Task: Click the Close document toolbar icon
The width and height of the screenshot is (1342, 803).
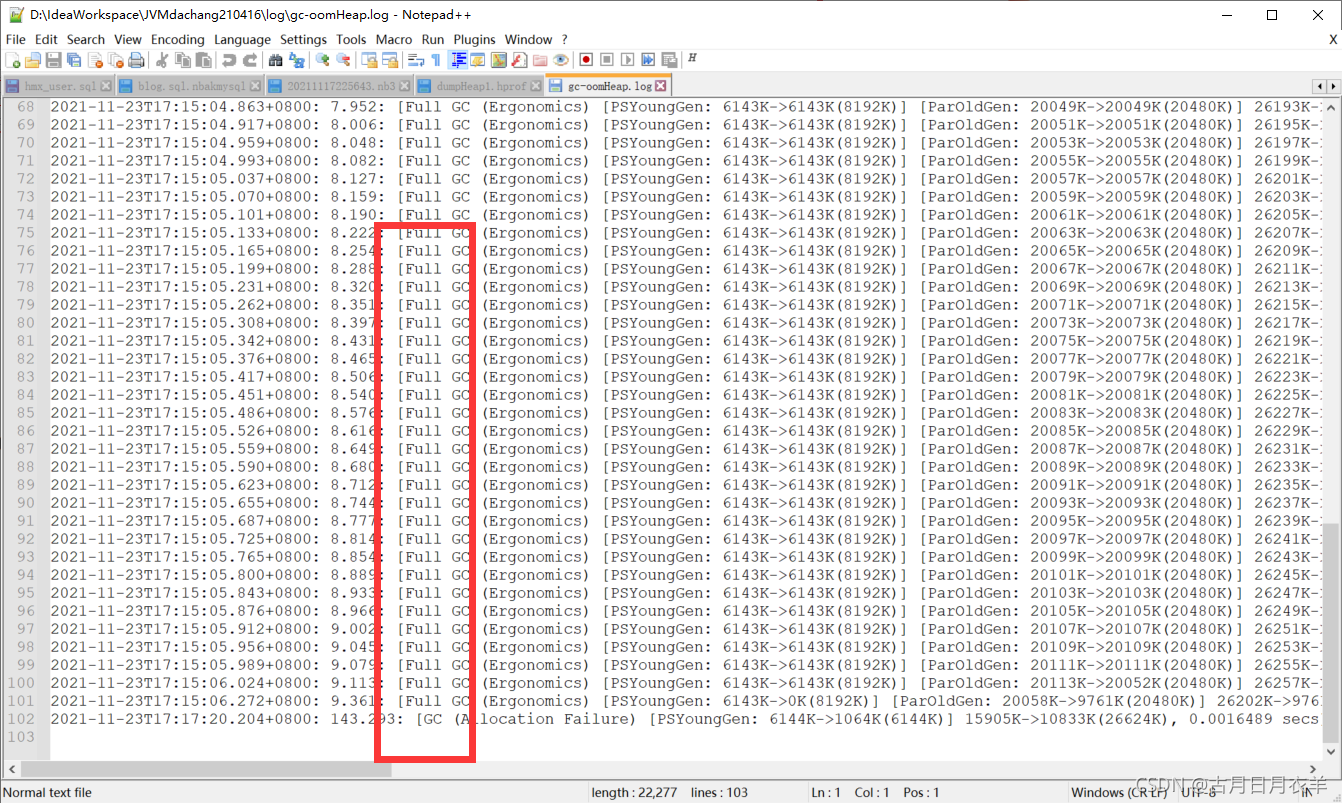Action: (95, 60)
